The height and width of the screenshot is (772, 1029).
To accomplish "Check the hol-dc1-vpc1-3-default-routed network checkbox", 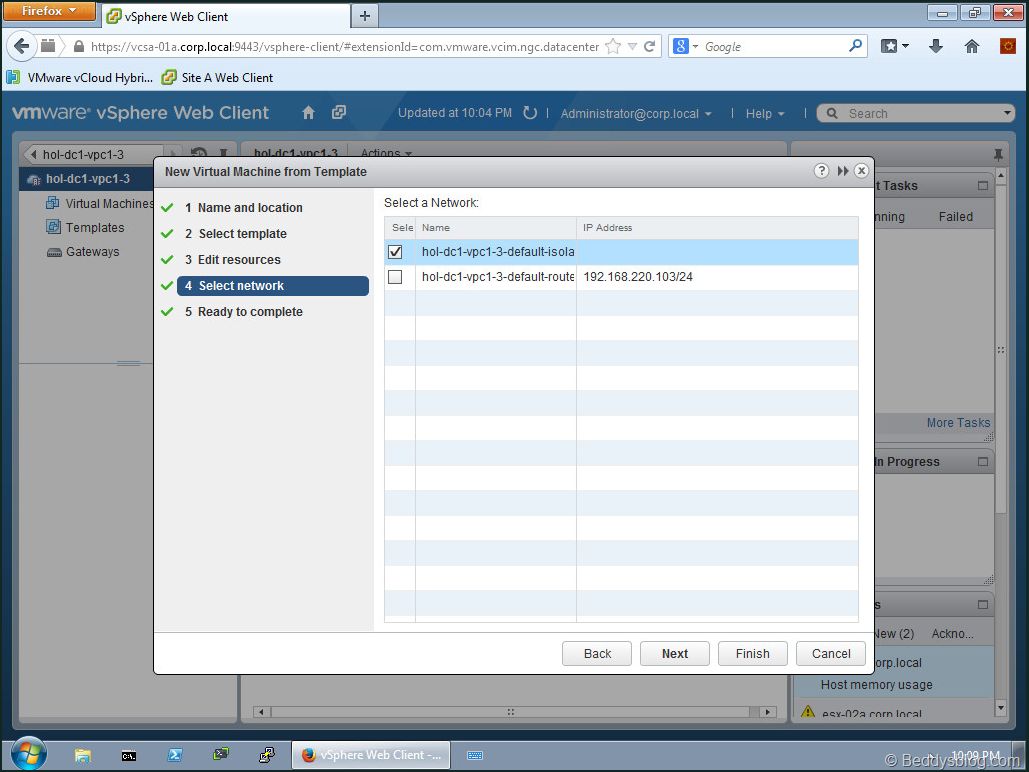I will (x=395, y=277).
